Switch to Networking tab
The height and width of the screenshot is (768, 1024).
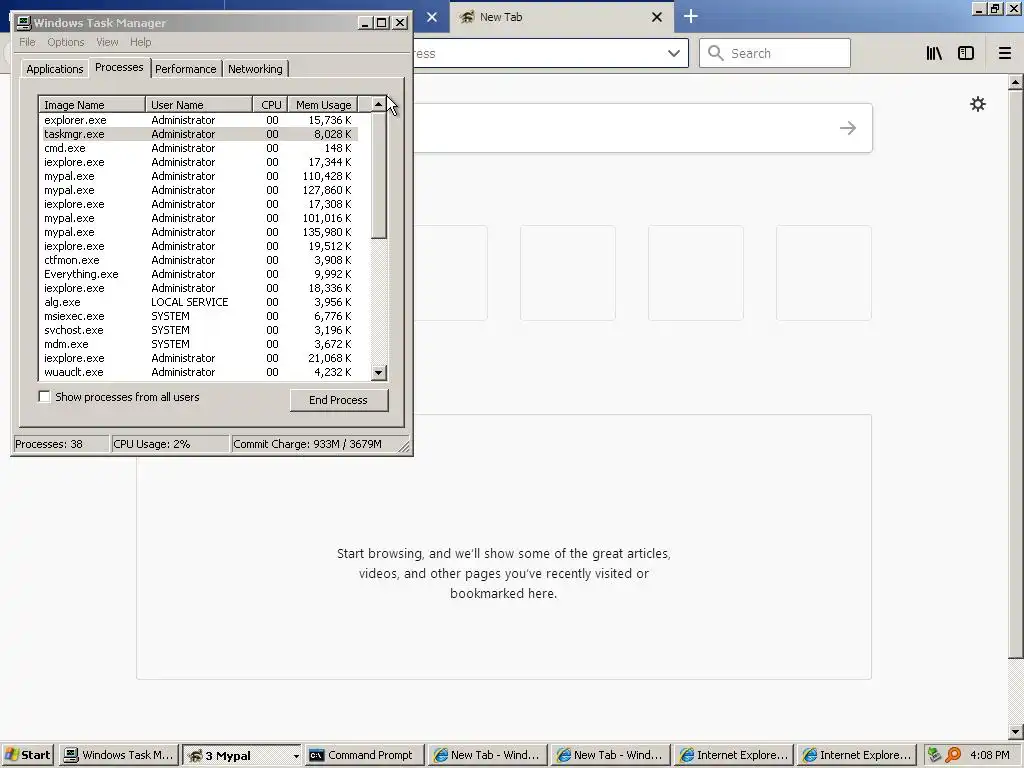click(255, 69)
